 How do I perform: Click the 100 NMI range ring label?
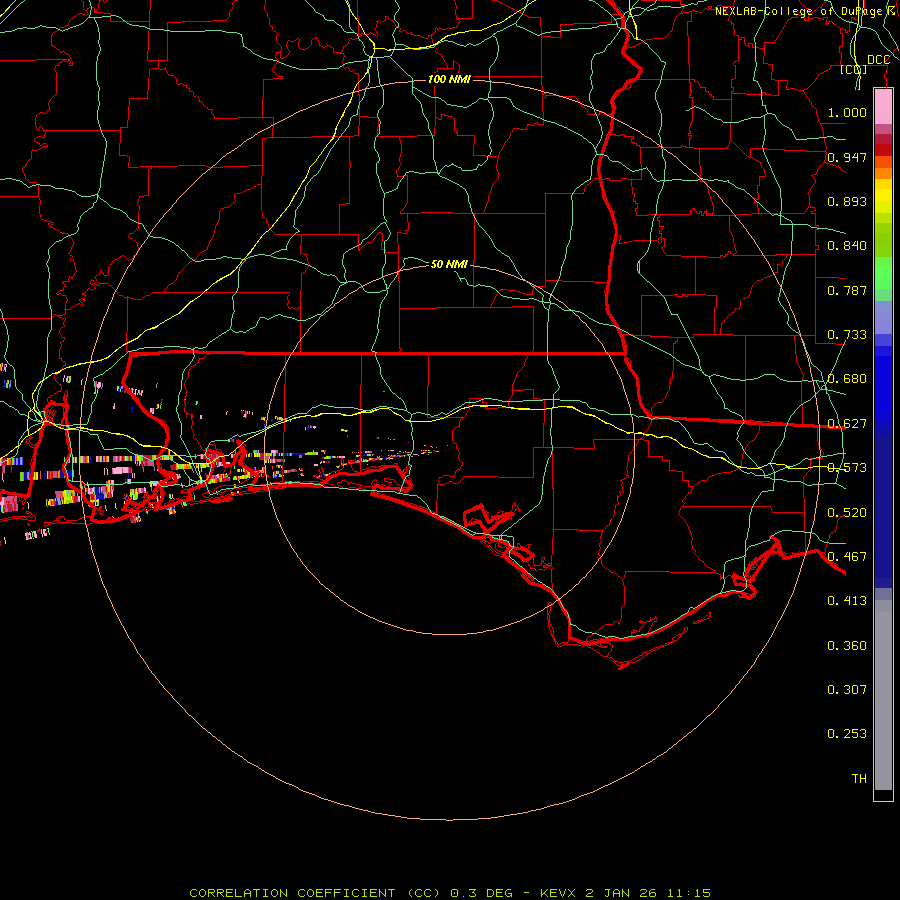pyautogui.click(x=449, y=79)
